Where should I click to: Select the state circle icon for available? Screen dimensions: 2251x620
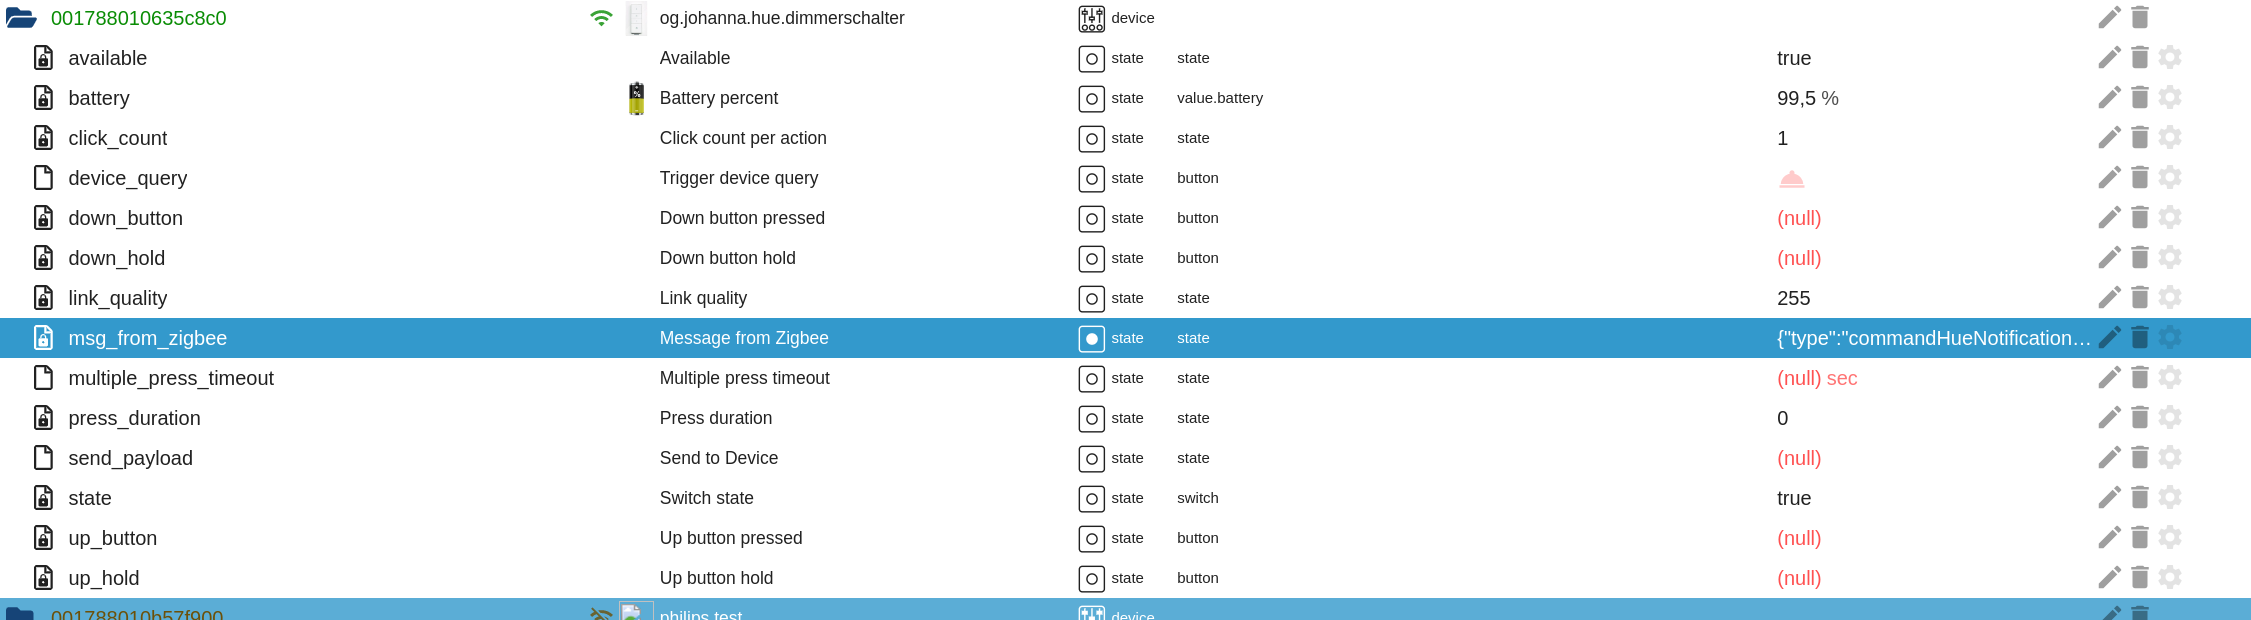pos(1091,59)
